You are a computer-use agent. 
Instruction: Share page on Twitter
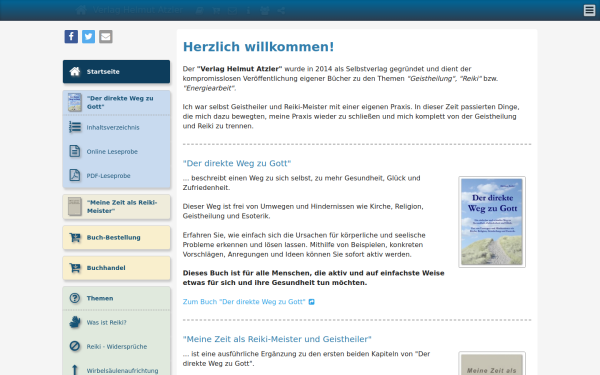tap(88, 37)
